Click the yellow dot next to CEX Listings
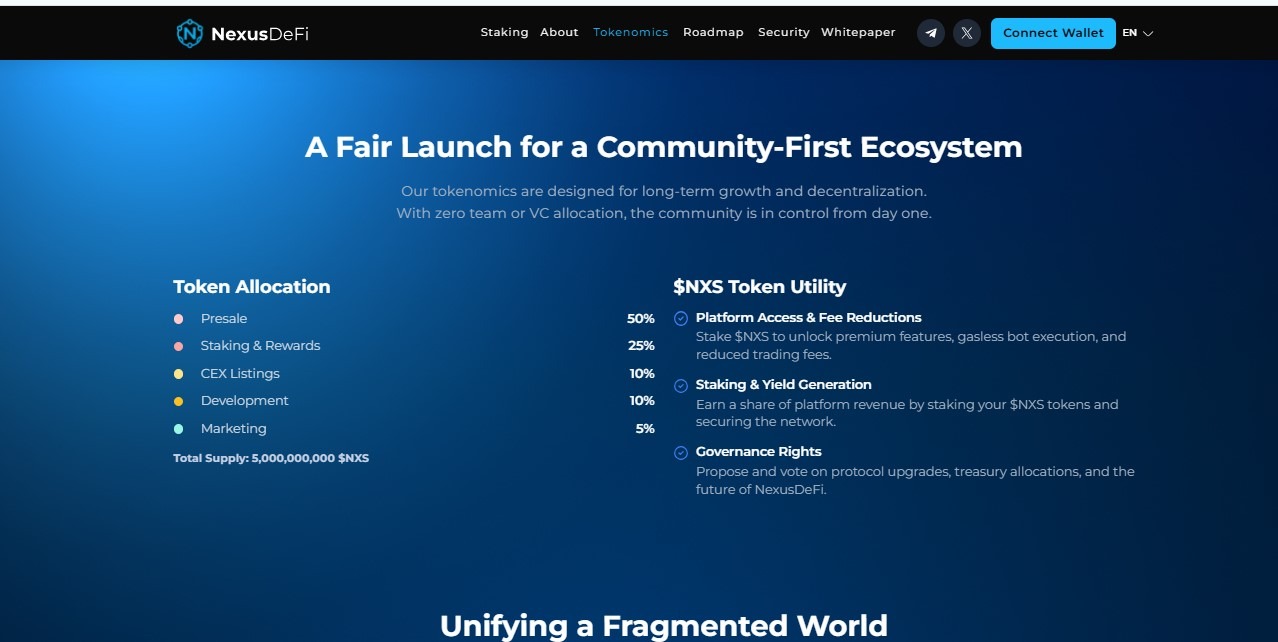Image resolution: width=1278 pixels, height=642 pixels. tap(180, 373)
